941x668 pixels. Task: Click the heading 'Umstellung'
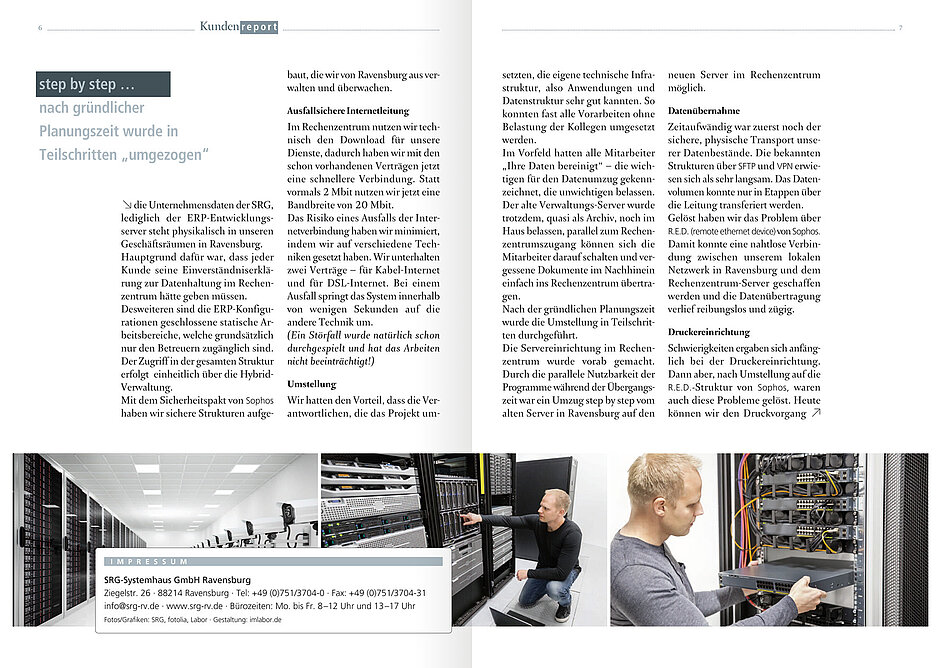(311, 384)
